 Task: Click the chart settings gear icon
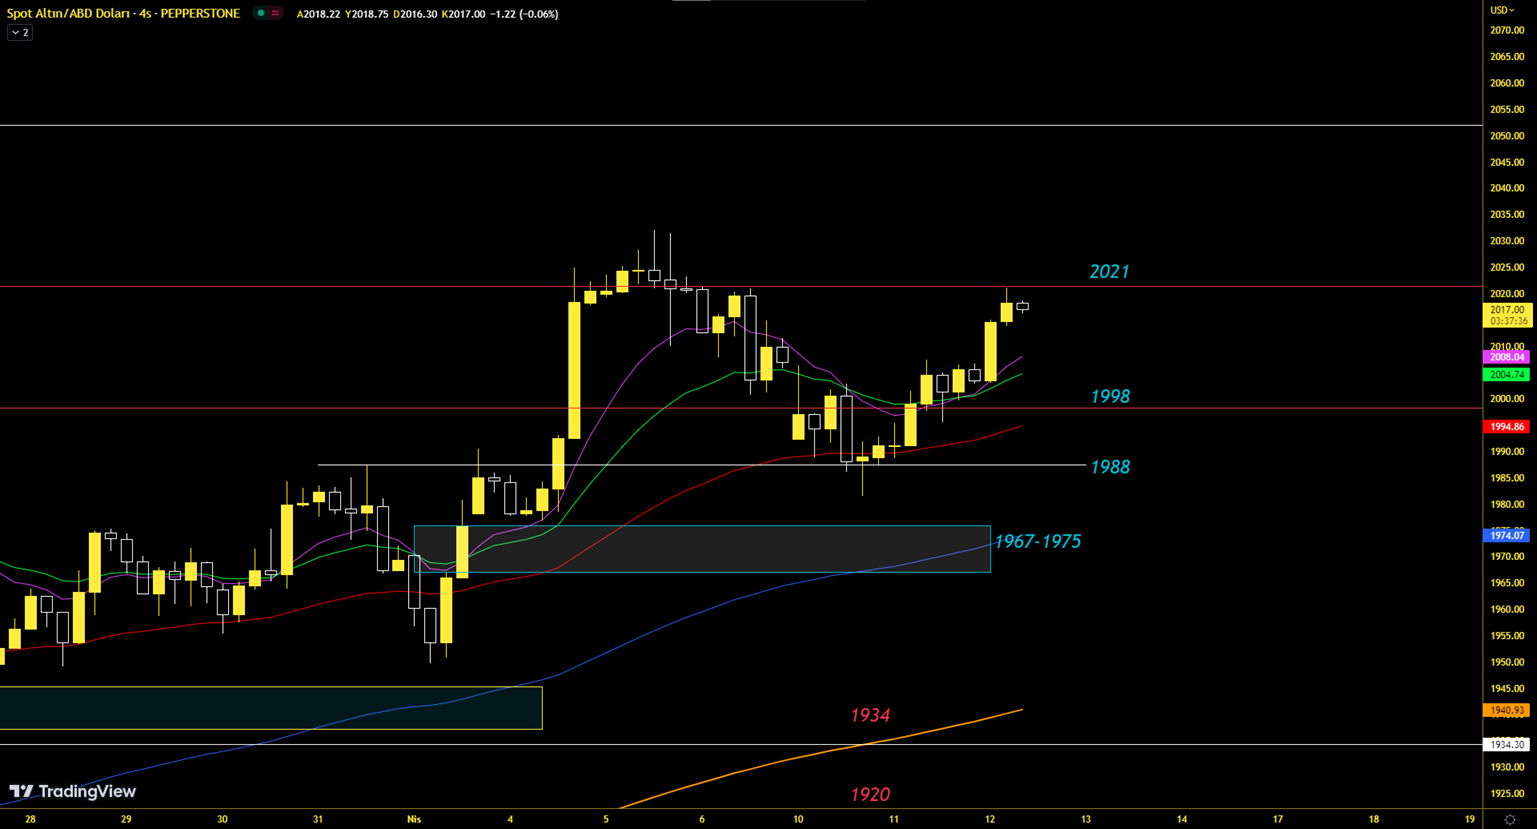(x=1509, y=819)
